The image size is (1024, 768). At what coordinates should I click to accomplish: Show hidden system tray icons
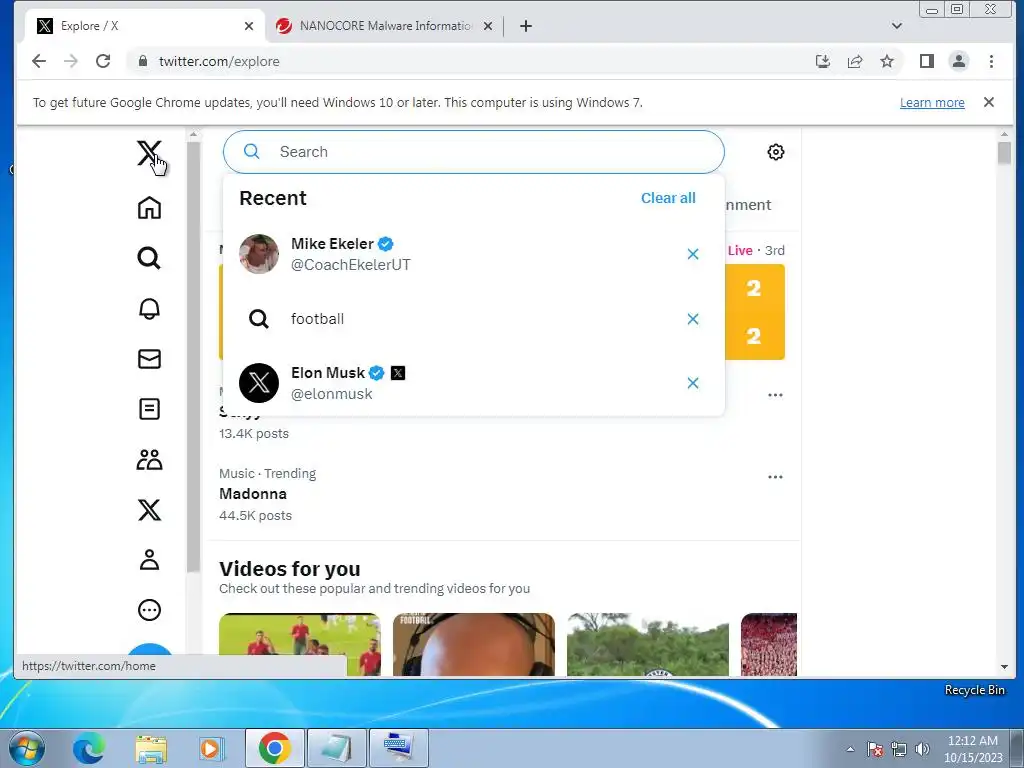(850, 749)
